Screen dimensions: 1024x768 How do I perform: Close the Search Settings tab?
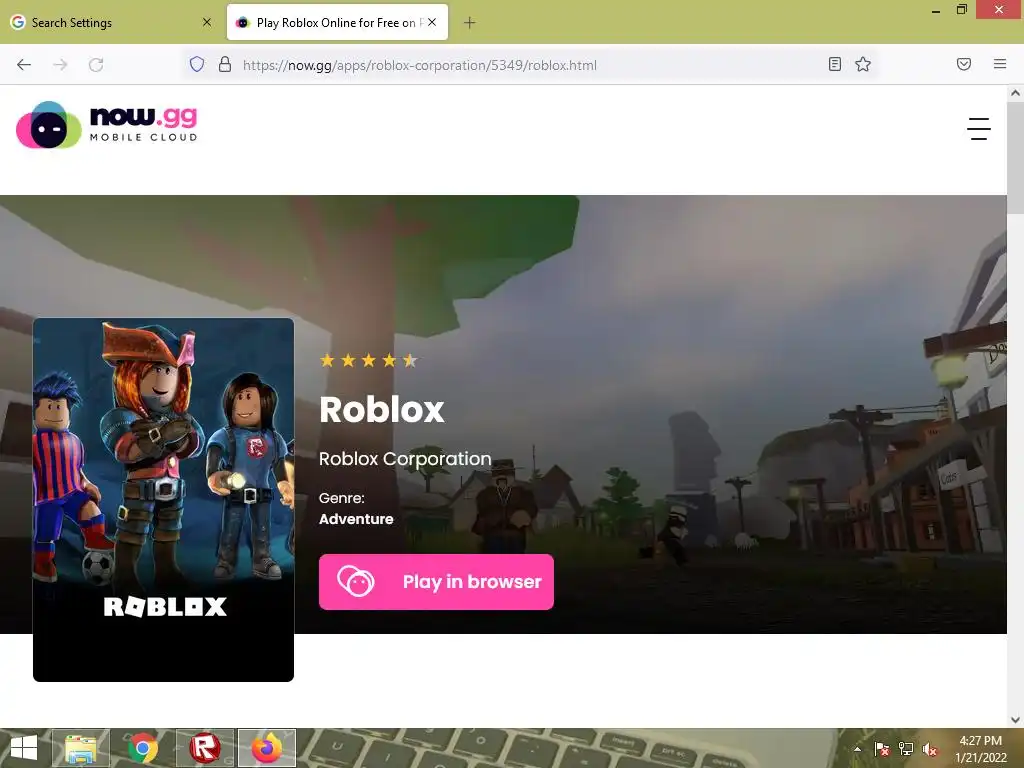pyautogui.click(x=207, y=22)
